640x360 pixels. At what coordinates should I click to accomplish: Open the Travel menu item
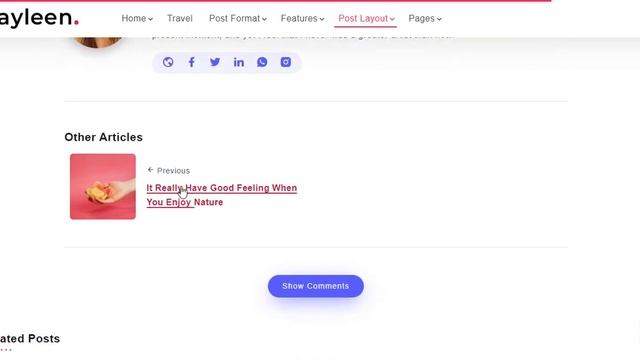pyautogui.click(x=180, y=18)
